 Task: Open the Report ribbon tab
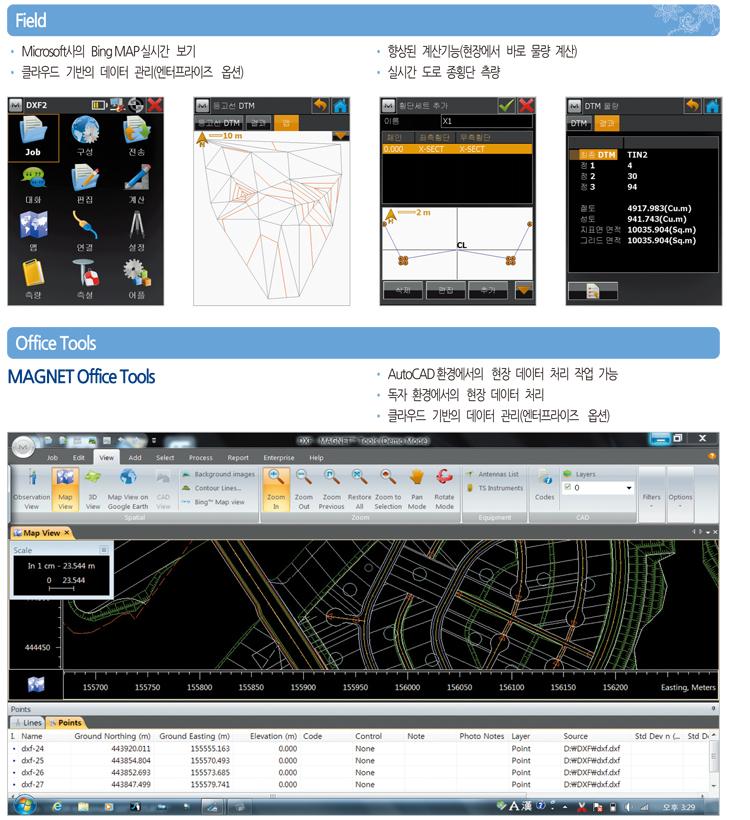[x=238, y=458]
